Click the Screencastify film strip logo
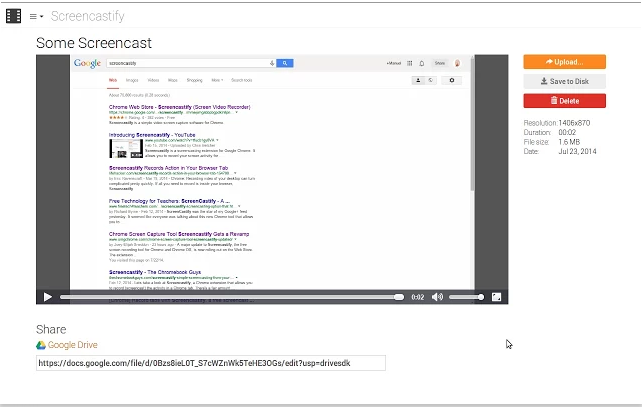 (x=14, y=16)
